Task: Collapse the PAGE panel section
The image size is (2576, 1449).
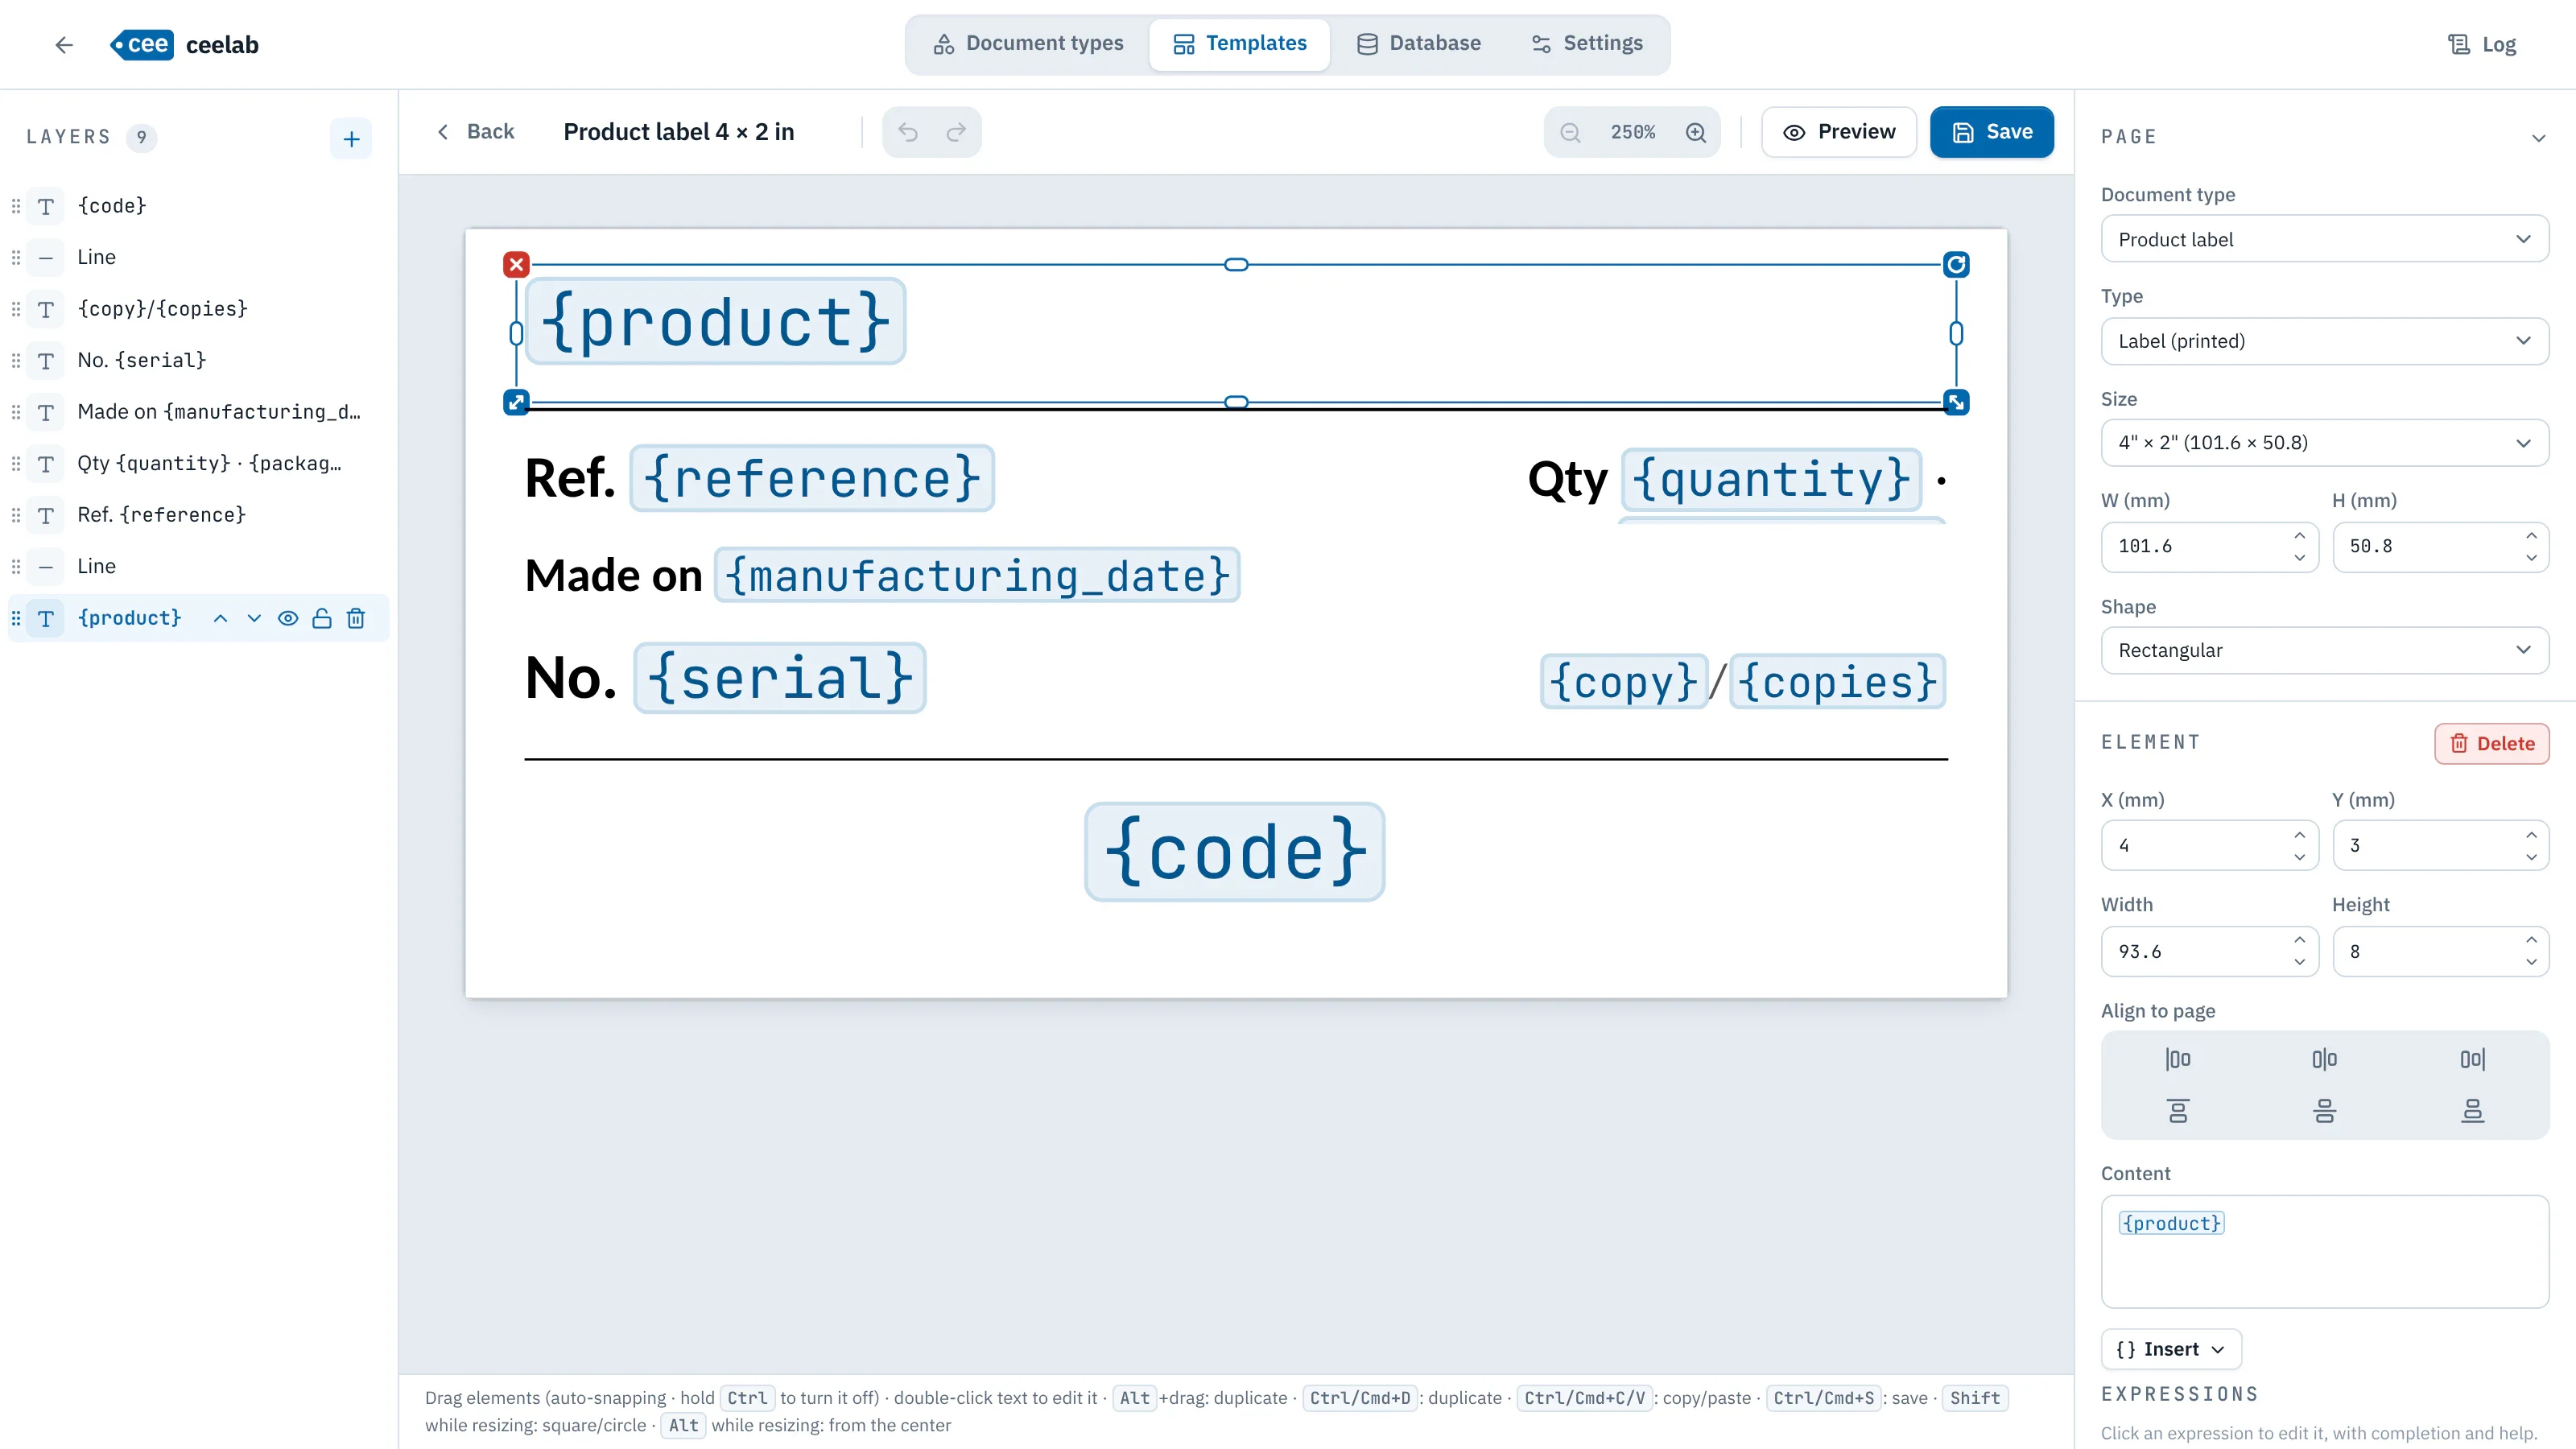Action: pos(2538,138)
